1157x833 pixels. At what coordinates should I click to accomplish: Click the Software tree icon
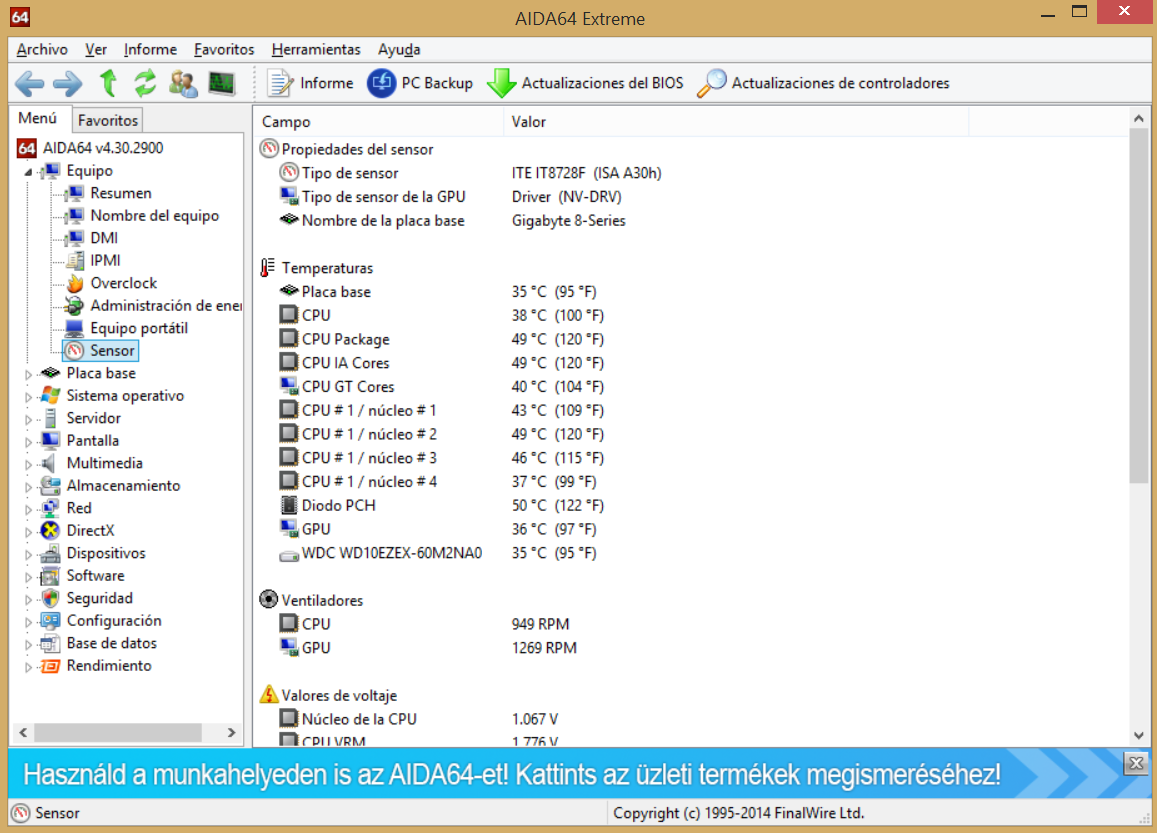coord(50,576)
